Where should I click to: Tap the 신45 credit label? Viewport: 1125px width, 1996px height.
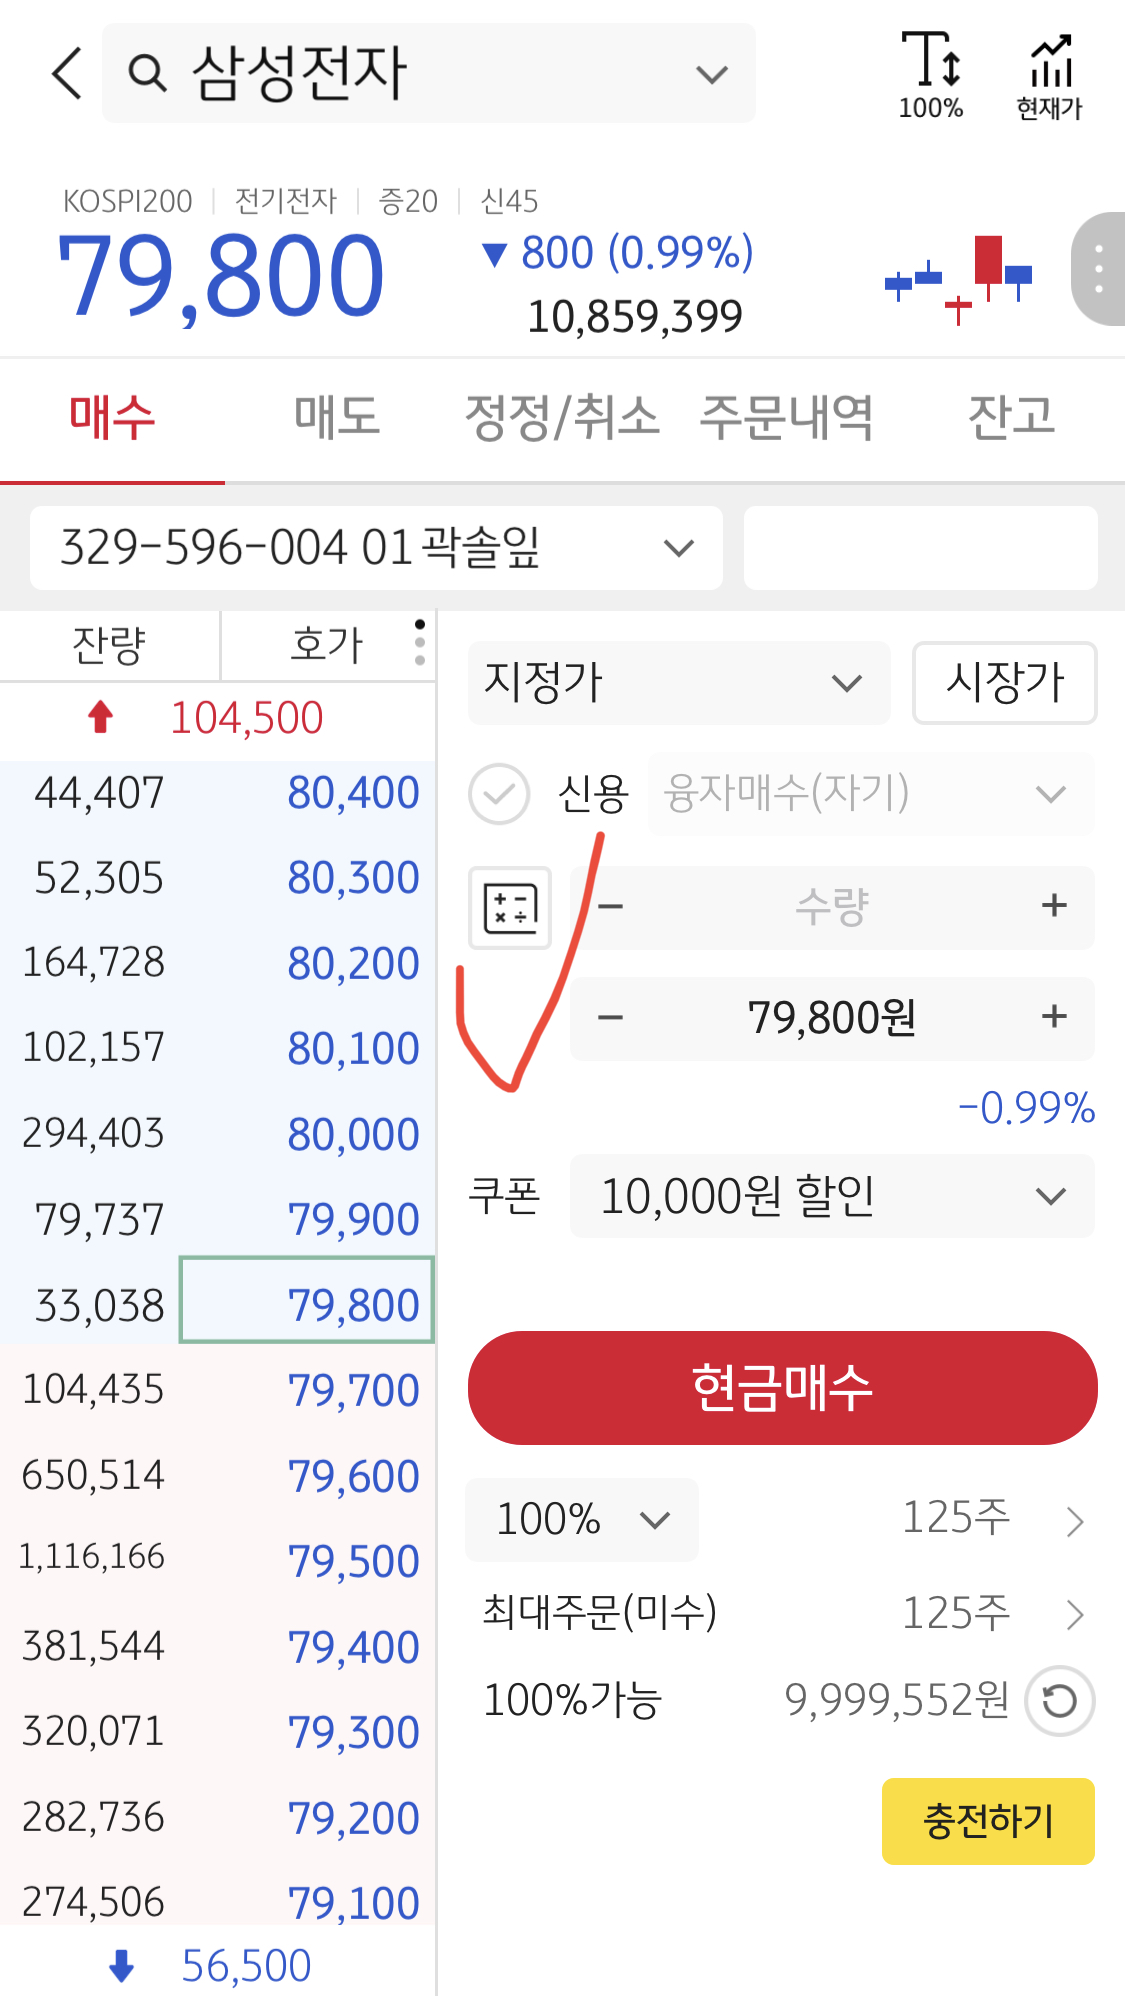tap(509, 202)
